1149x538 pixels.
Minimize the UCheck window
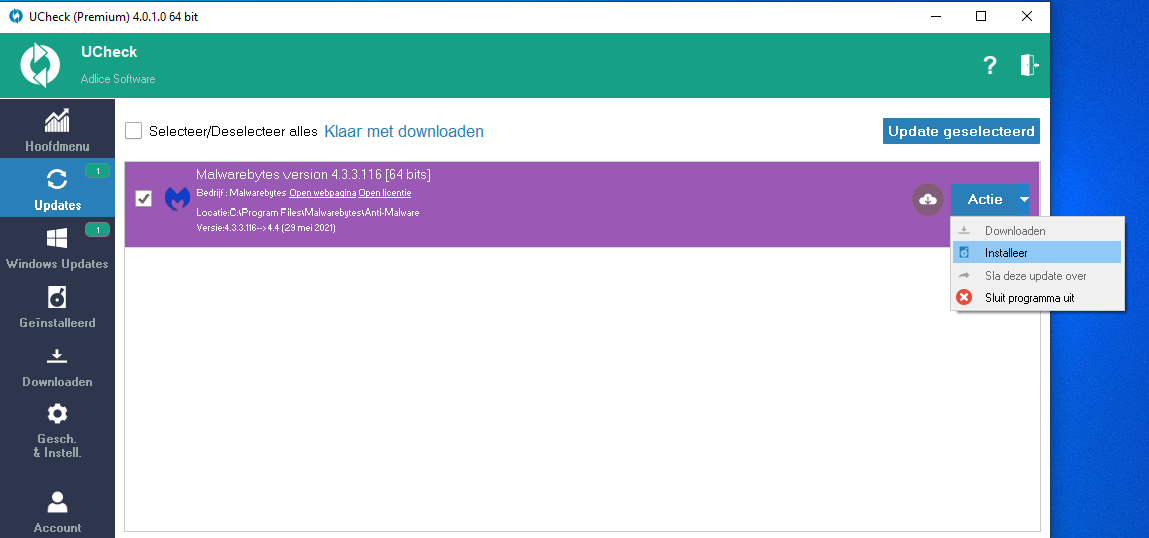pos(935,16)
